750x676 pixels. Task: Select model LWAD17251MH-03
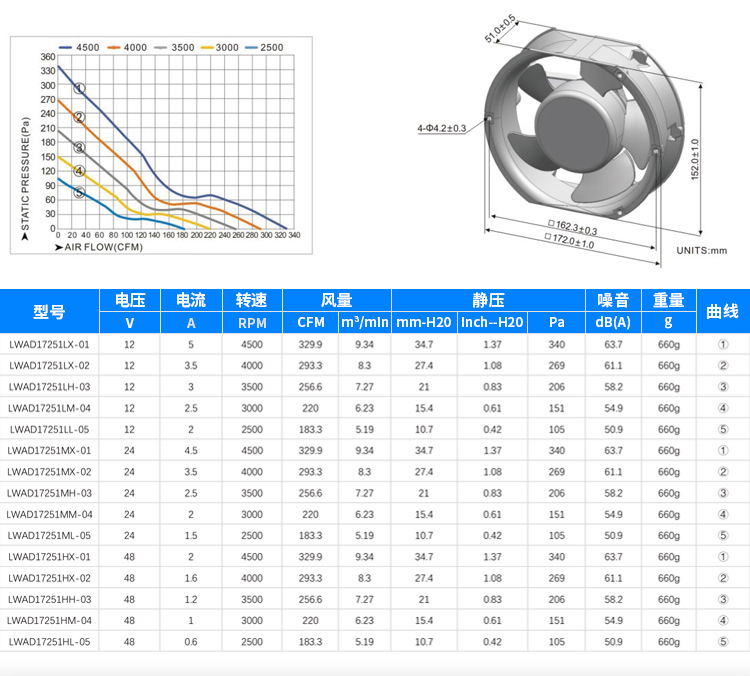[49, 493]
